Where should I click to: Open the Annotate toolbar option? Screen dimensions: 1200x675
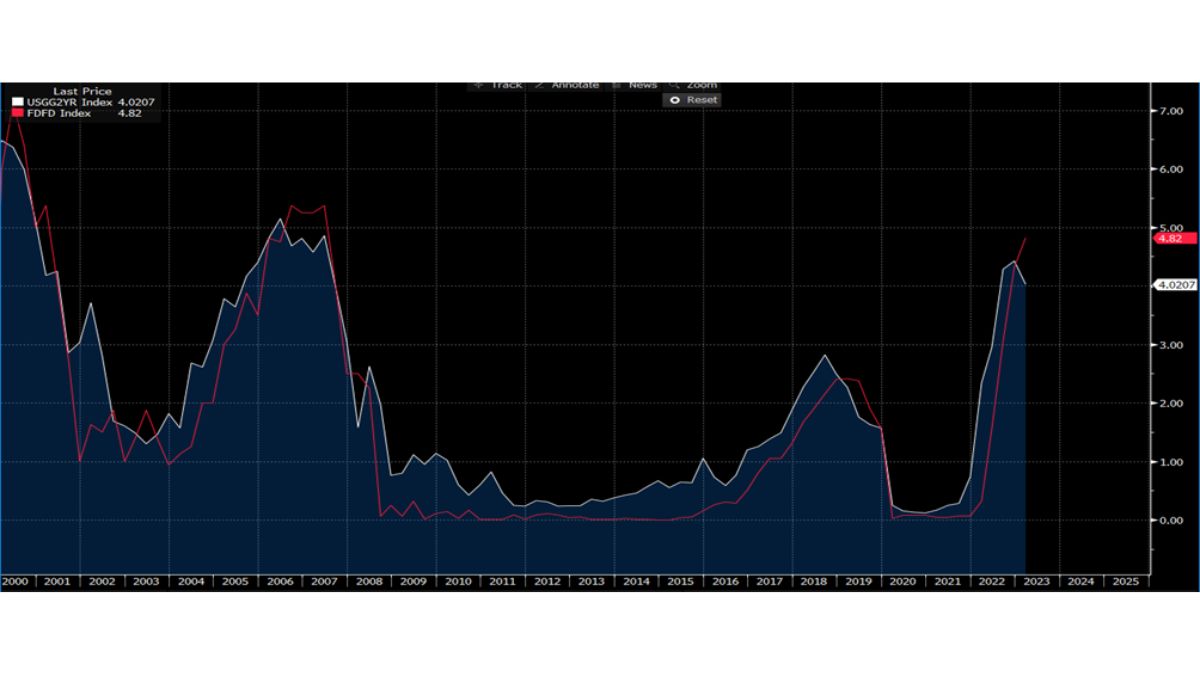pyautogui.click(x=567, y=85)
